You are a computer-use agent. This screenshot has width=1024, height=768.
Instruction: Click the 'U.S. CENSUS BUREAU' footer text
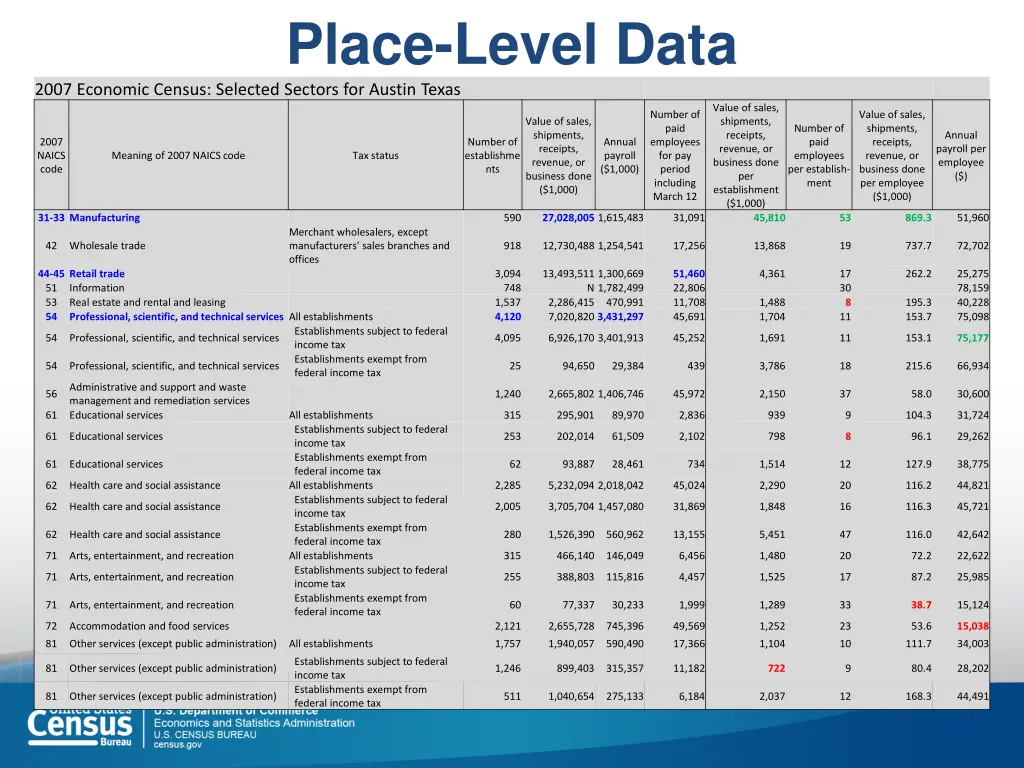[205, 735]
